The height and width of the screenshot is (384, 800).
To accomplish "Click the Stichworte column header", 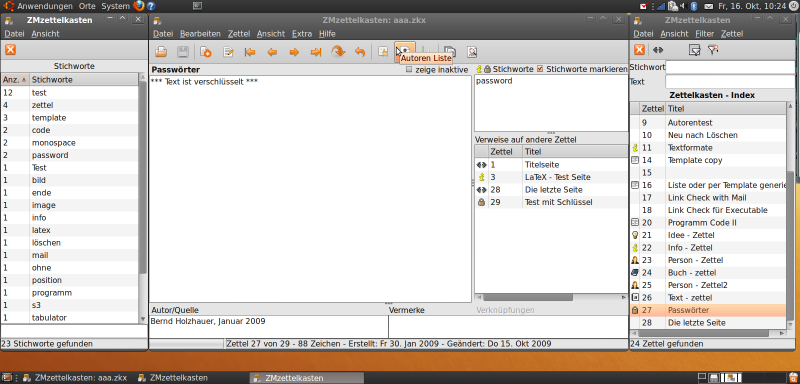I will coord(84,80).
